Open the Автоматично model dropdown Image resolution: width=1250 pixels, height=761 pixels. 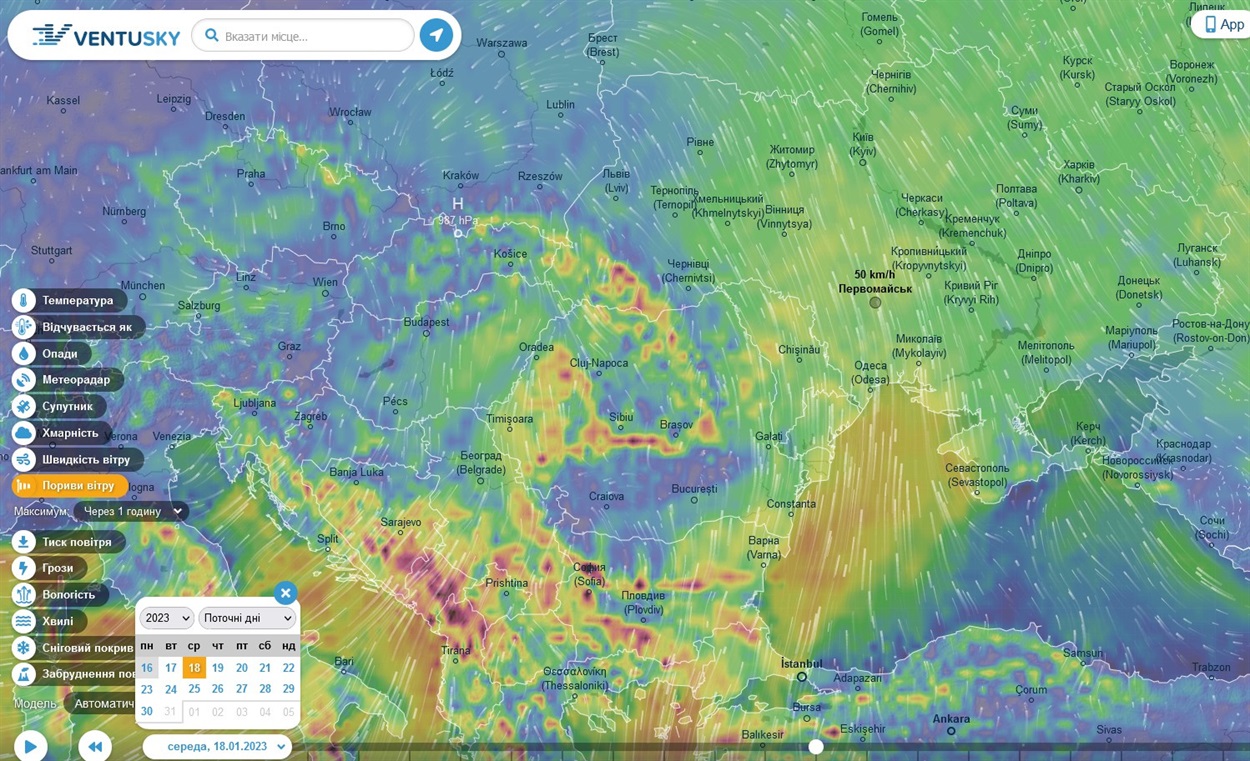click(x=100, y=703)
